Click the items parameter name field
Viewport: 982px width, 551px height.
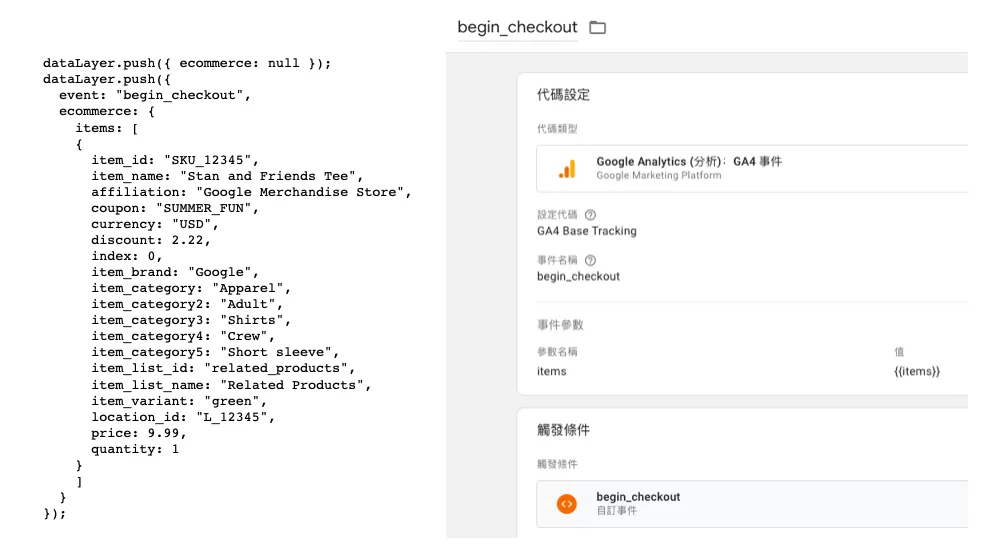point(552,371)
